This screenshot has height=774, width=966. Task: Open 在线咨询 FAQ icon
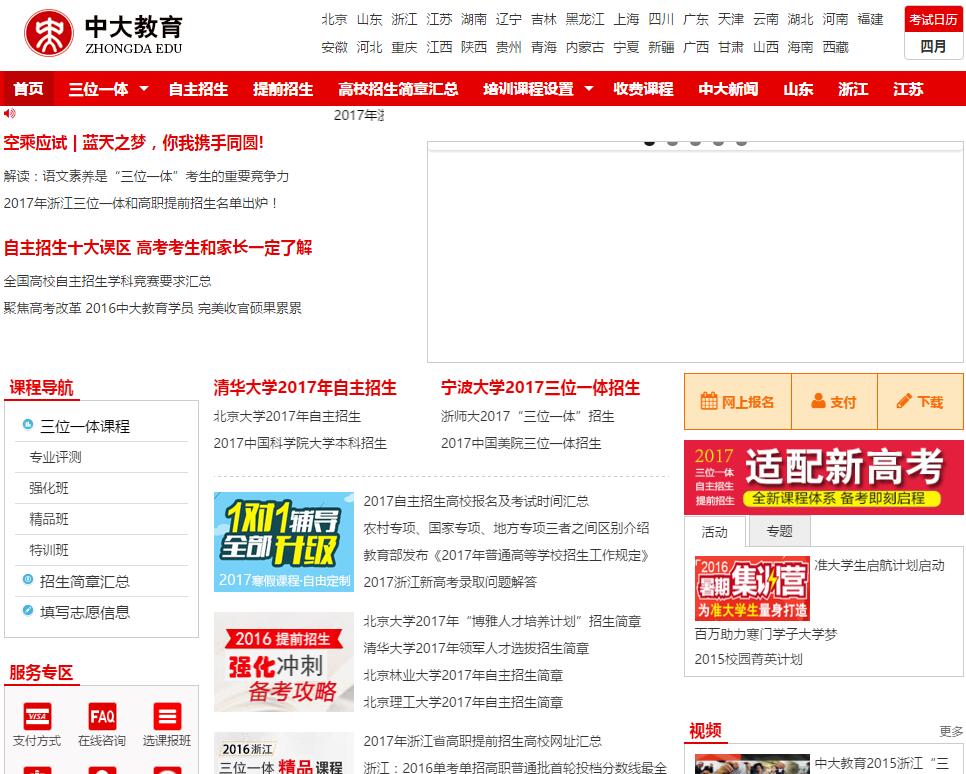tap(102, 716)
